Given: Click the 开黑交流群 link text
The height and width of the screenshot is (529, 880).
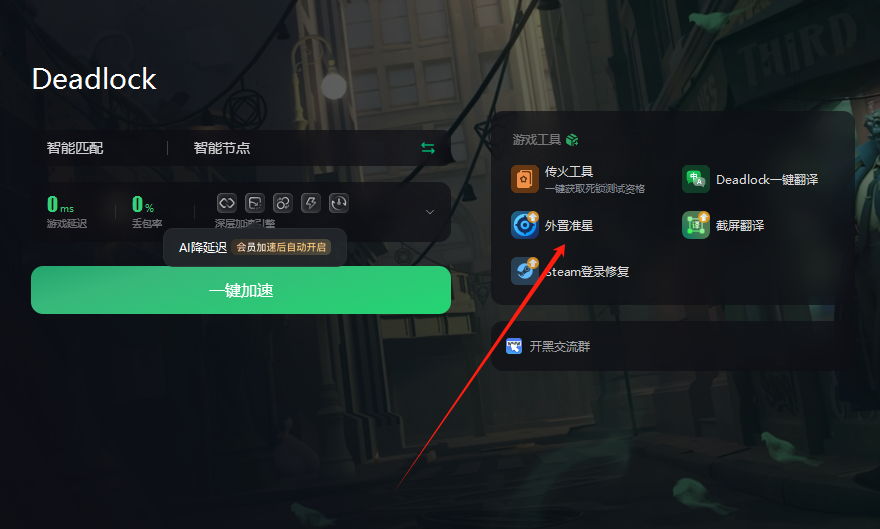Looking at the screenshot, I should [560, 347].
